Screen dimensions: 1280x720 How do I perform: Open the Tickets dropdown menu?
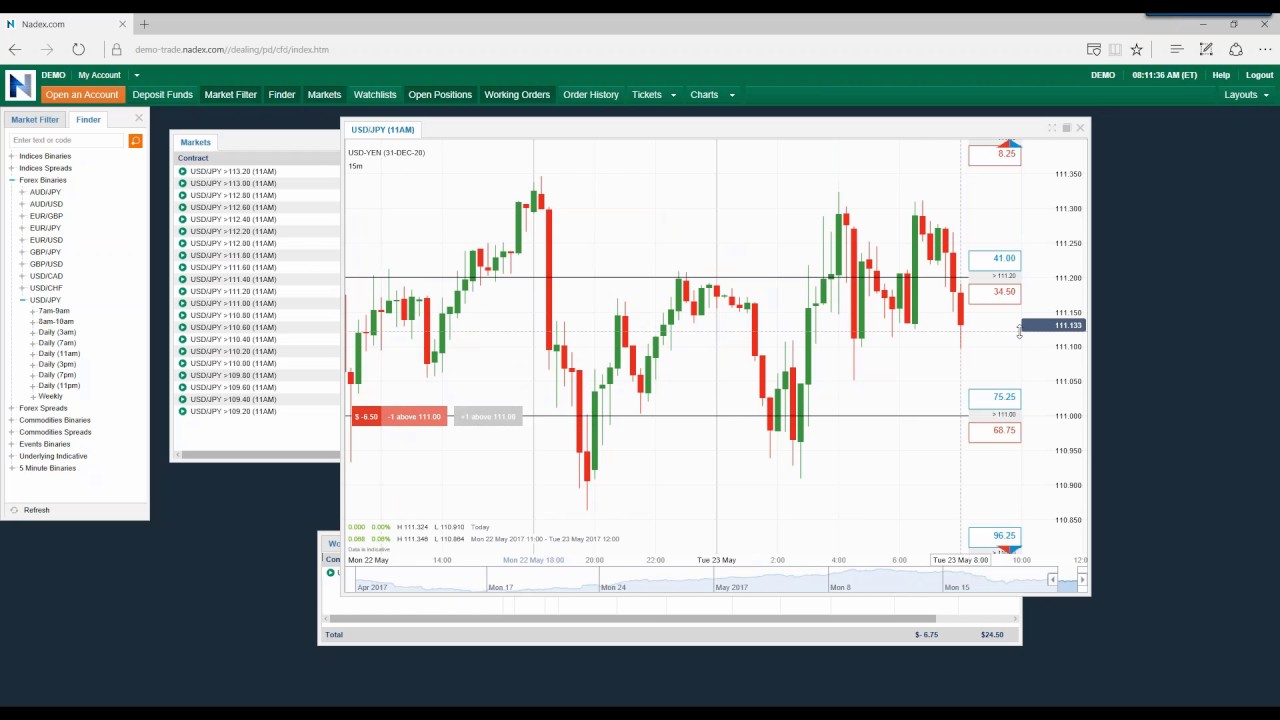(x=654, y=95)
